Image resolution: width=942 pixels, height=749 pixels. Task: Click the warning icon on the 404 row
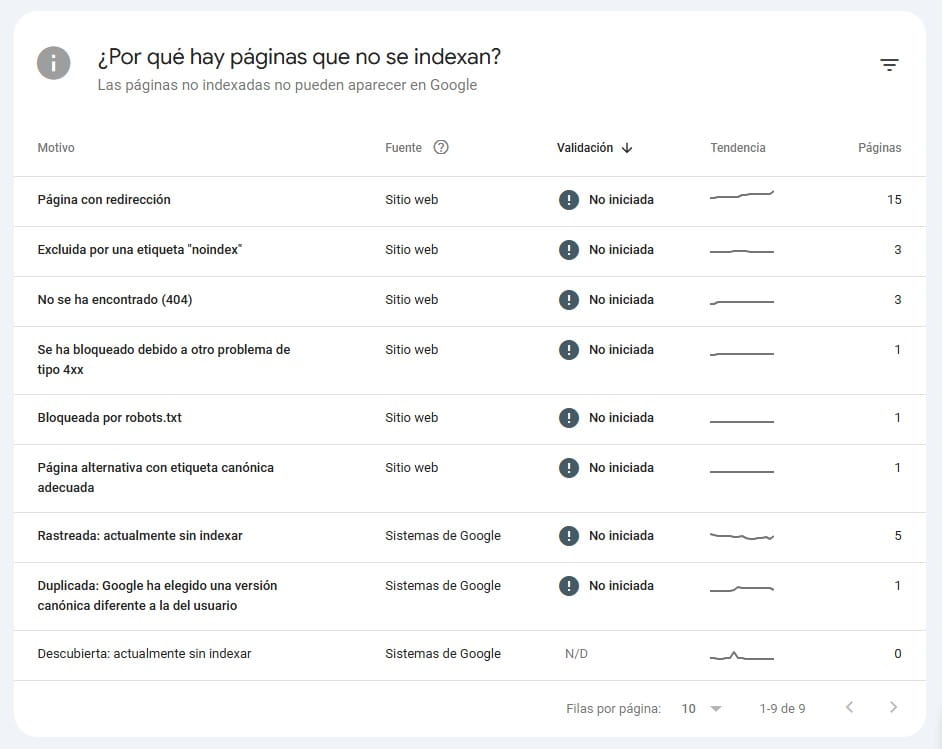(x=569, y=300)
